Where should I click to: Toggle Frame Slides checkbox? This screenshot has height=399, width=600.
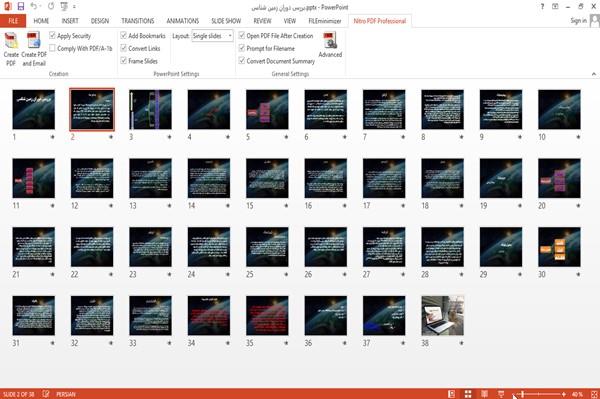[x=124, y=61]
